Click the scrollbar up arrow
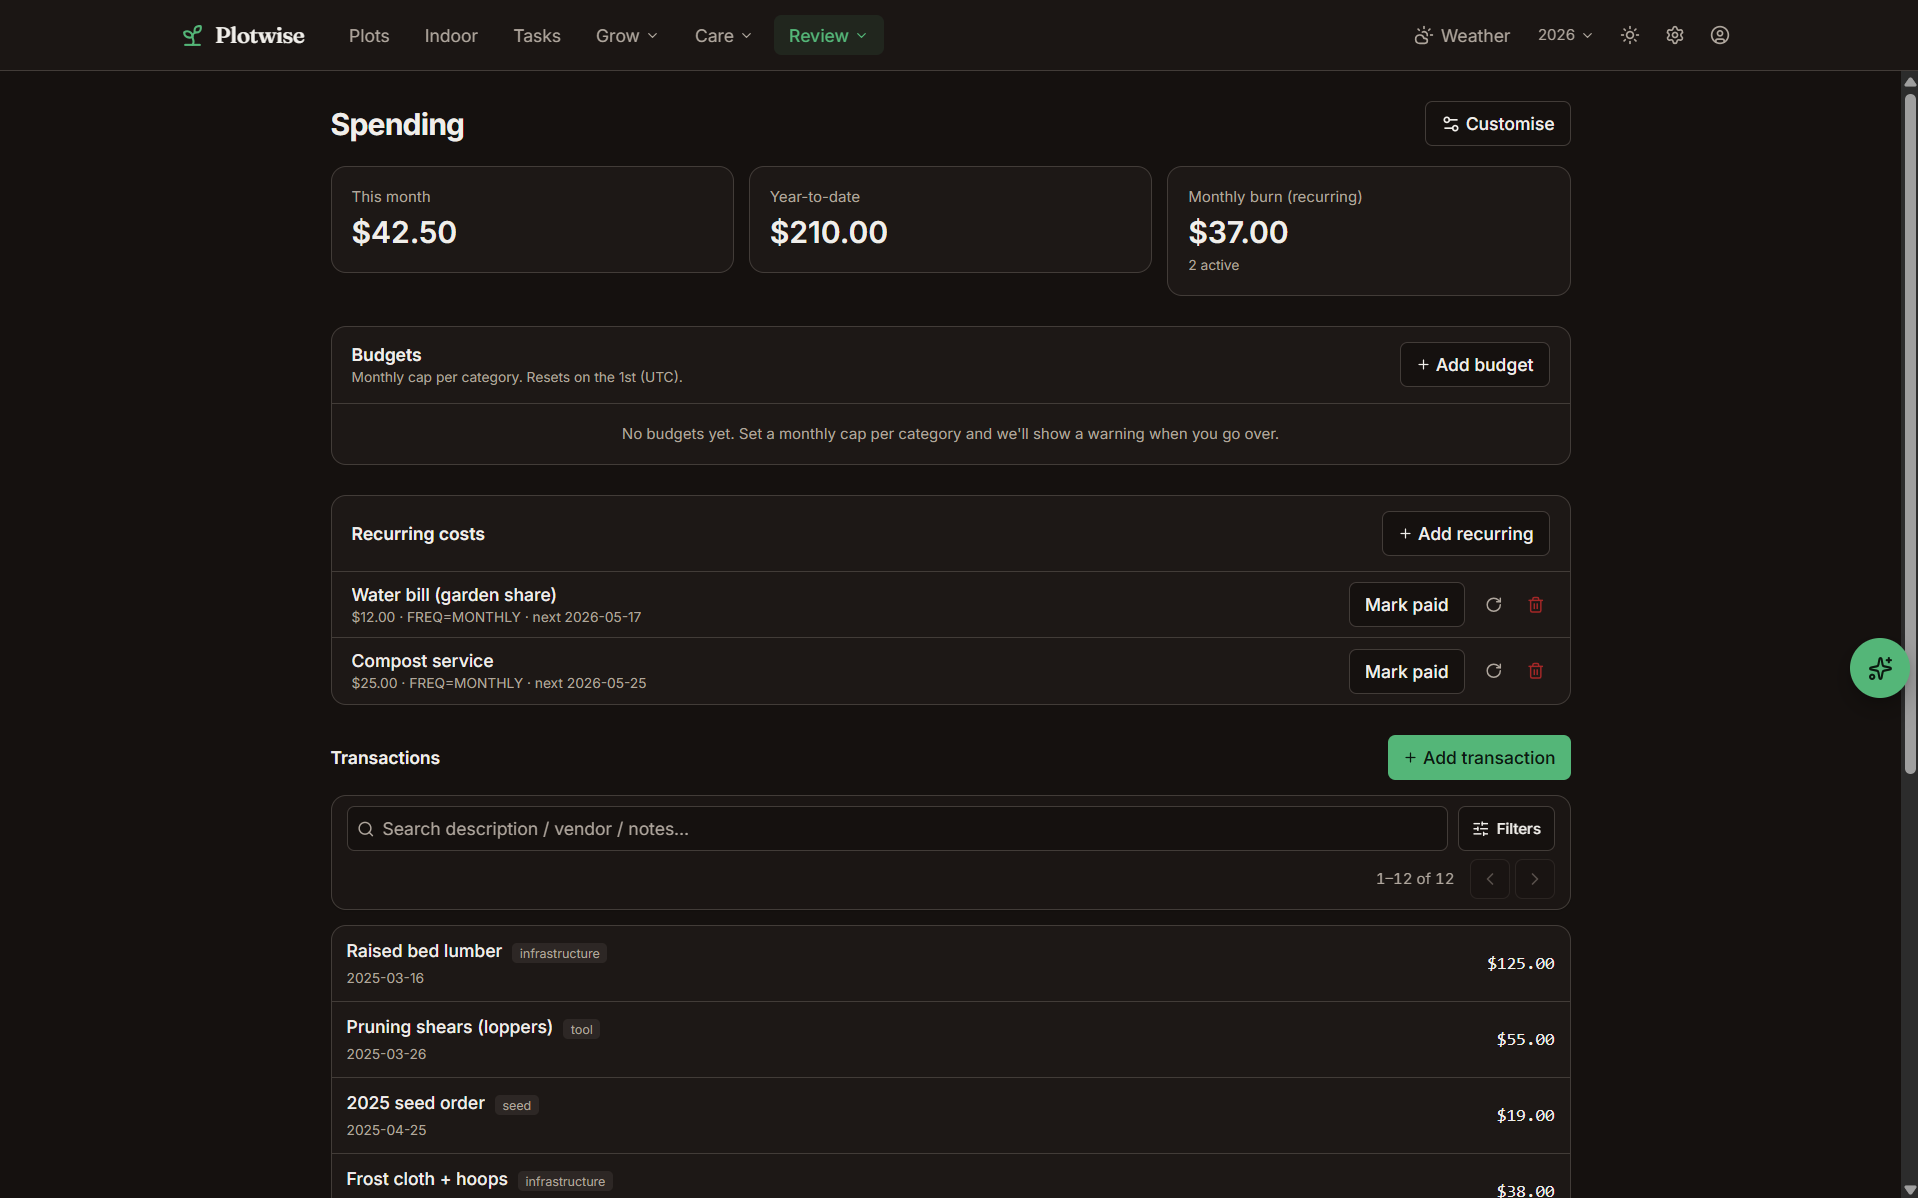This screenshot has height=1198, width=1918. 1909,82
